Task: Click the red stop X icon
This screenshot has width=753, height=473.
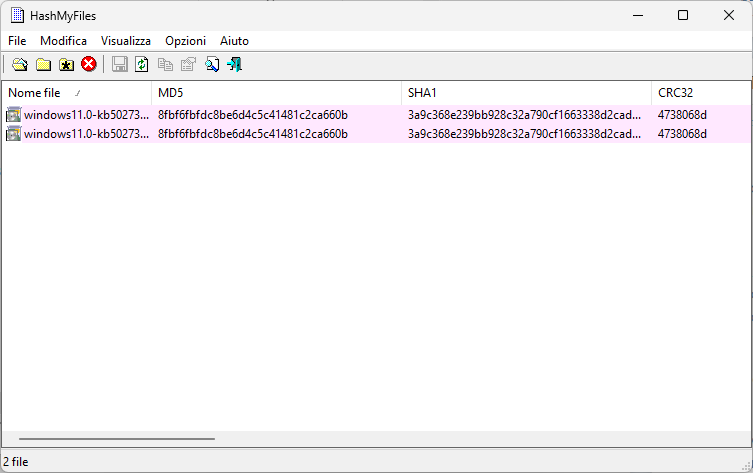Action: coord(89,64)
